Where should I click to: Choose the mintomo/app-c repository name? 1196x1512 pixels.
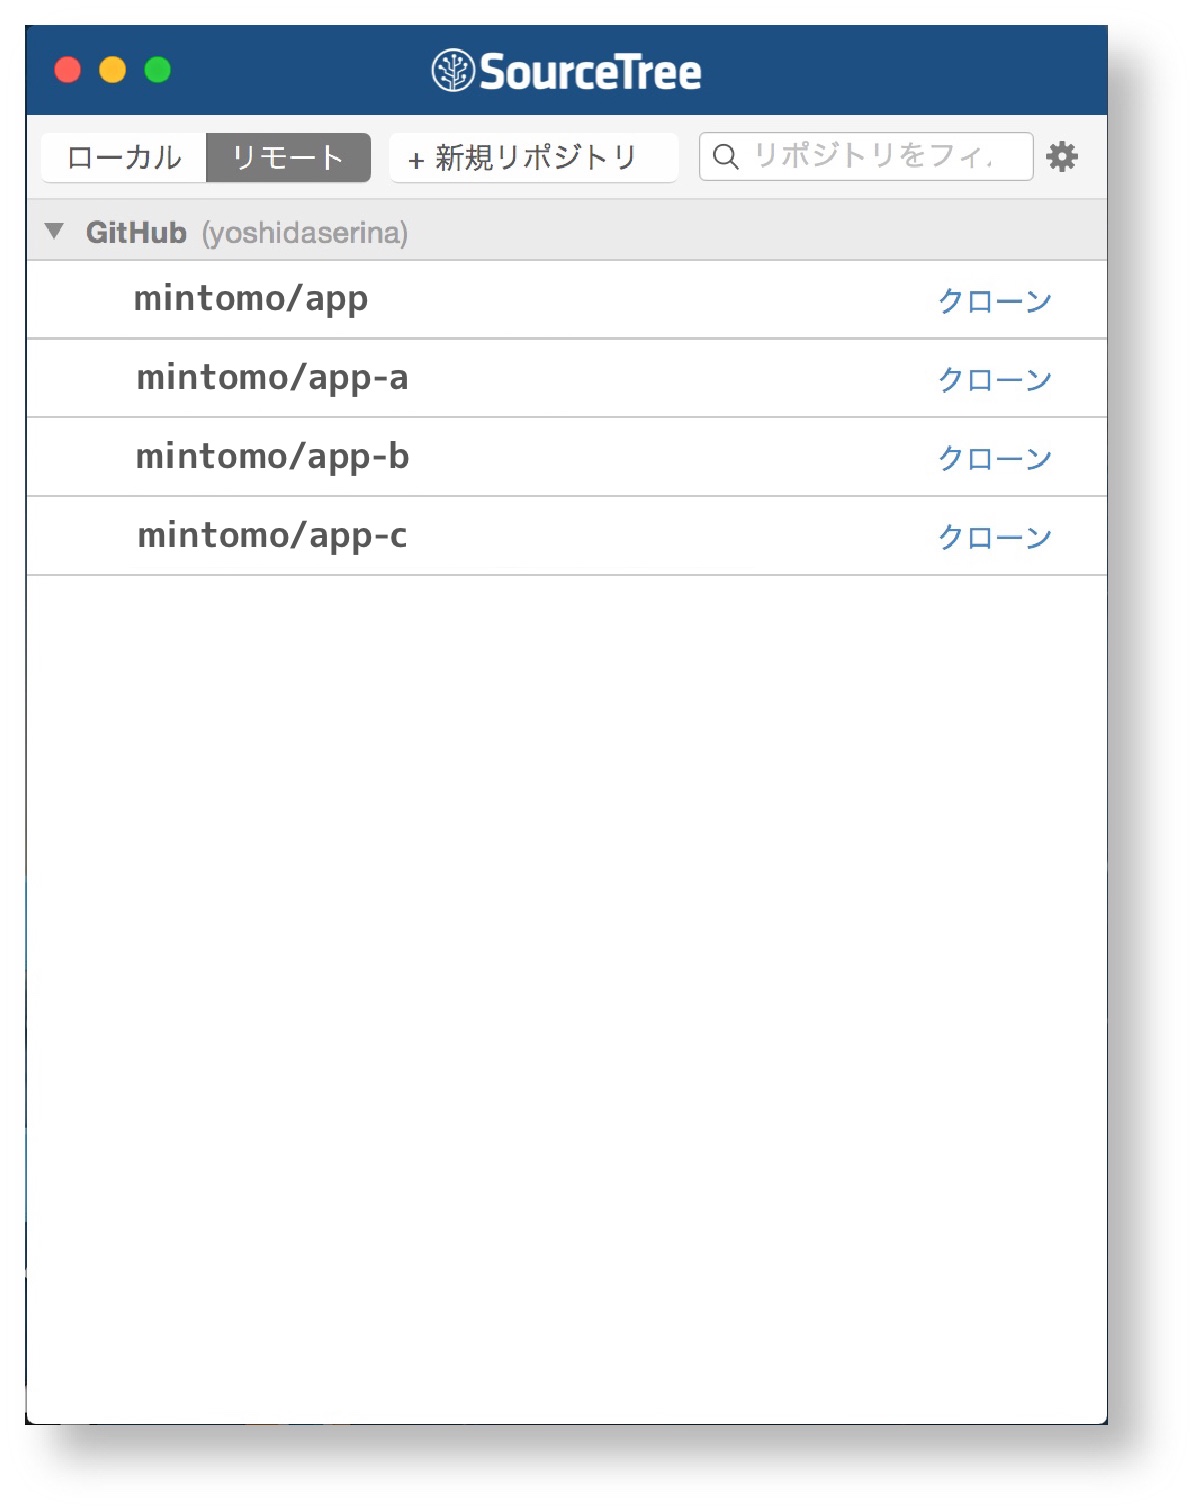click(272, 536)
